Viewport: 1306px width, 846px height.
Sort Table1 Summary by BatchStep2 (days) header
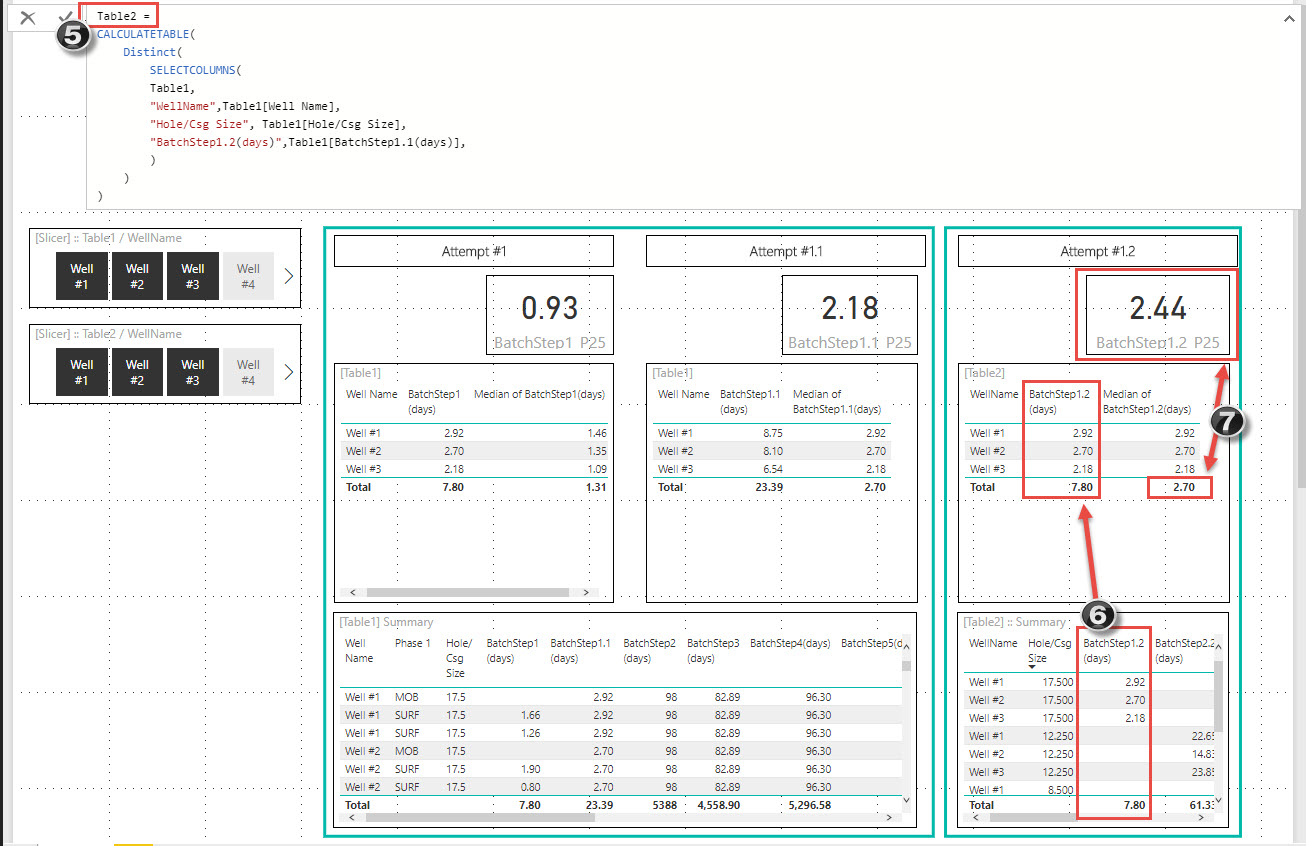point(650,650)
